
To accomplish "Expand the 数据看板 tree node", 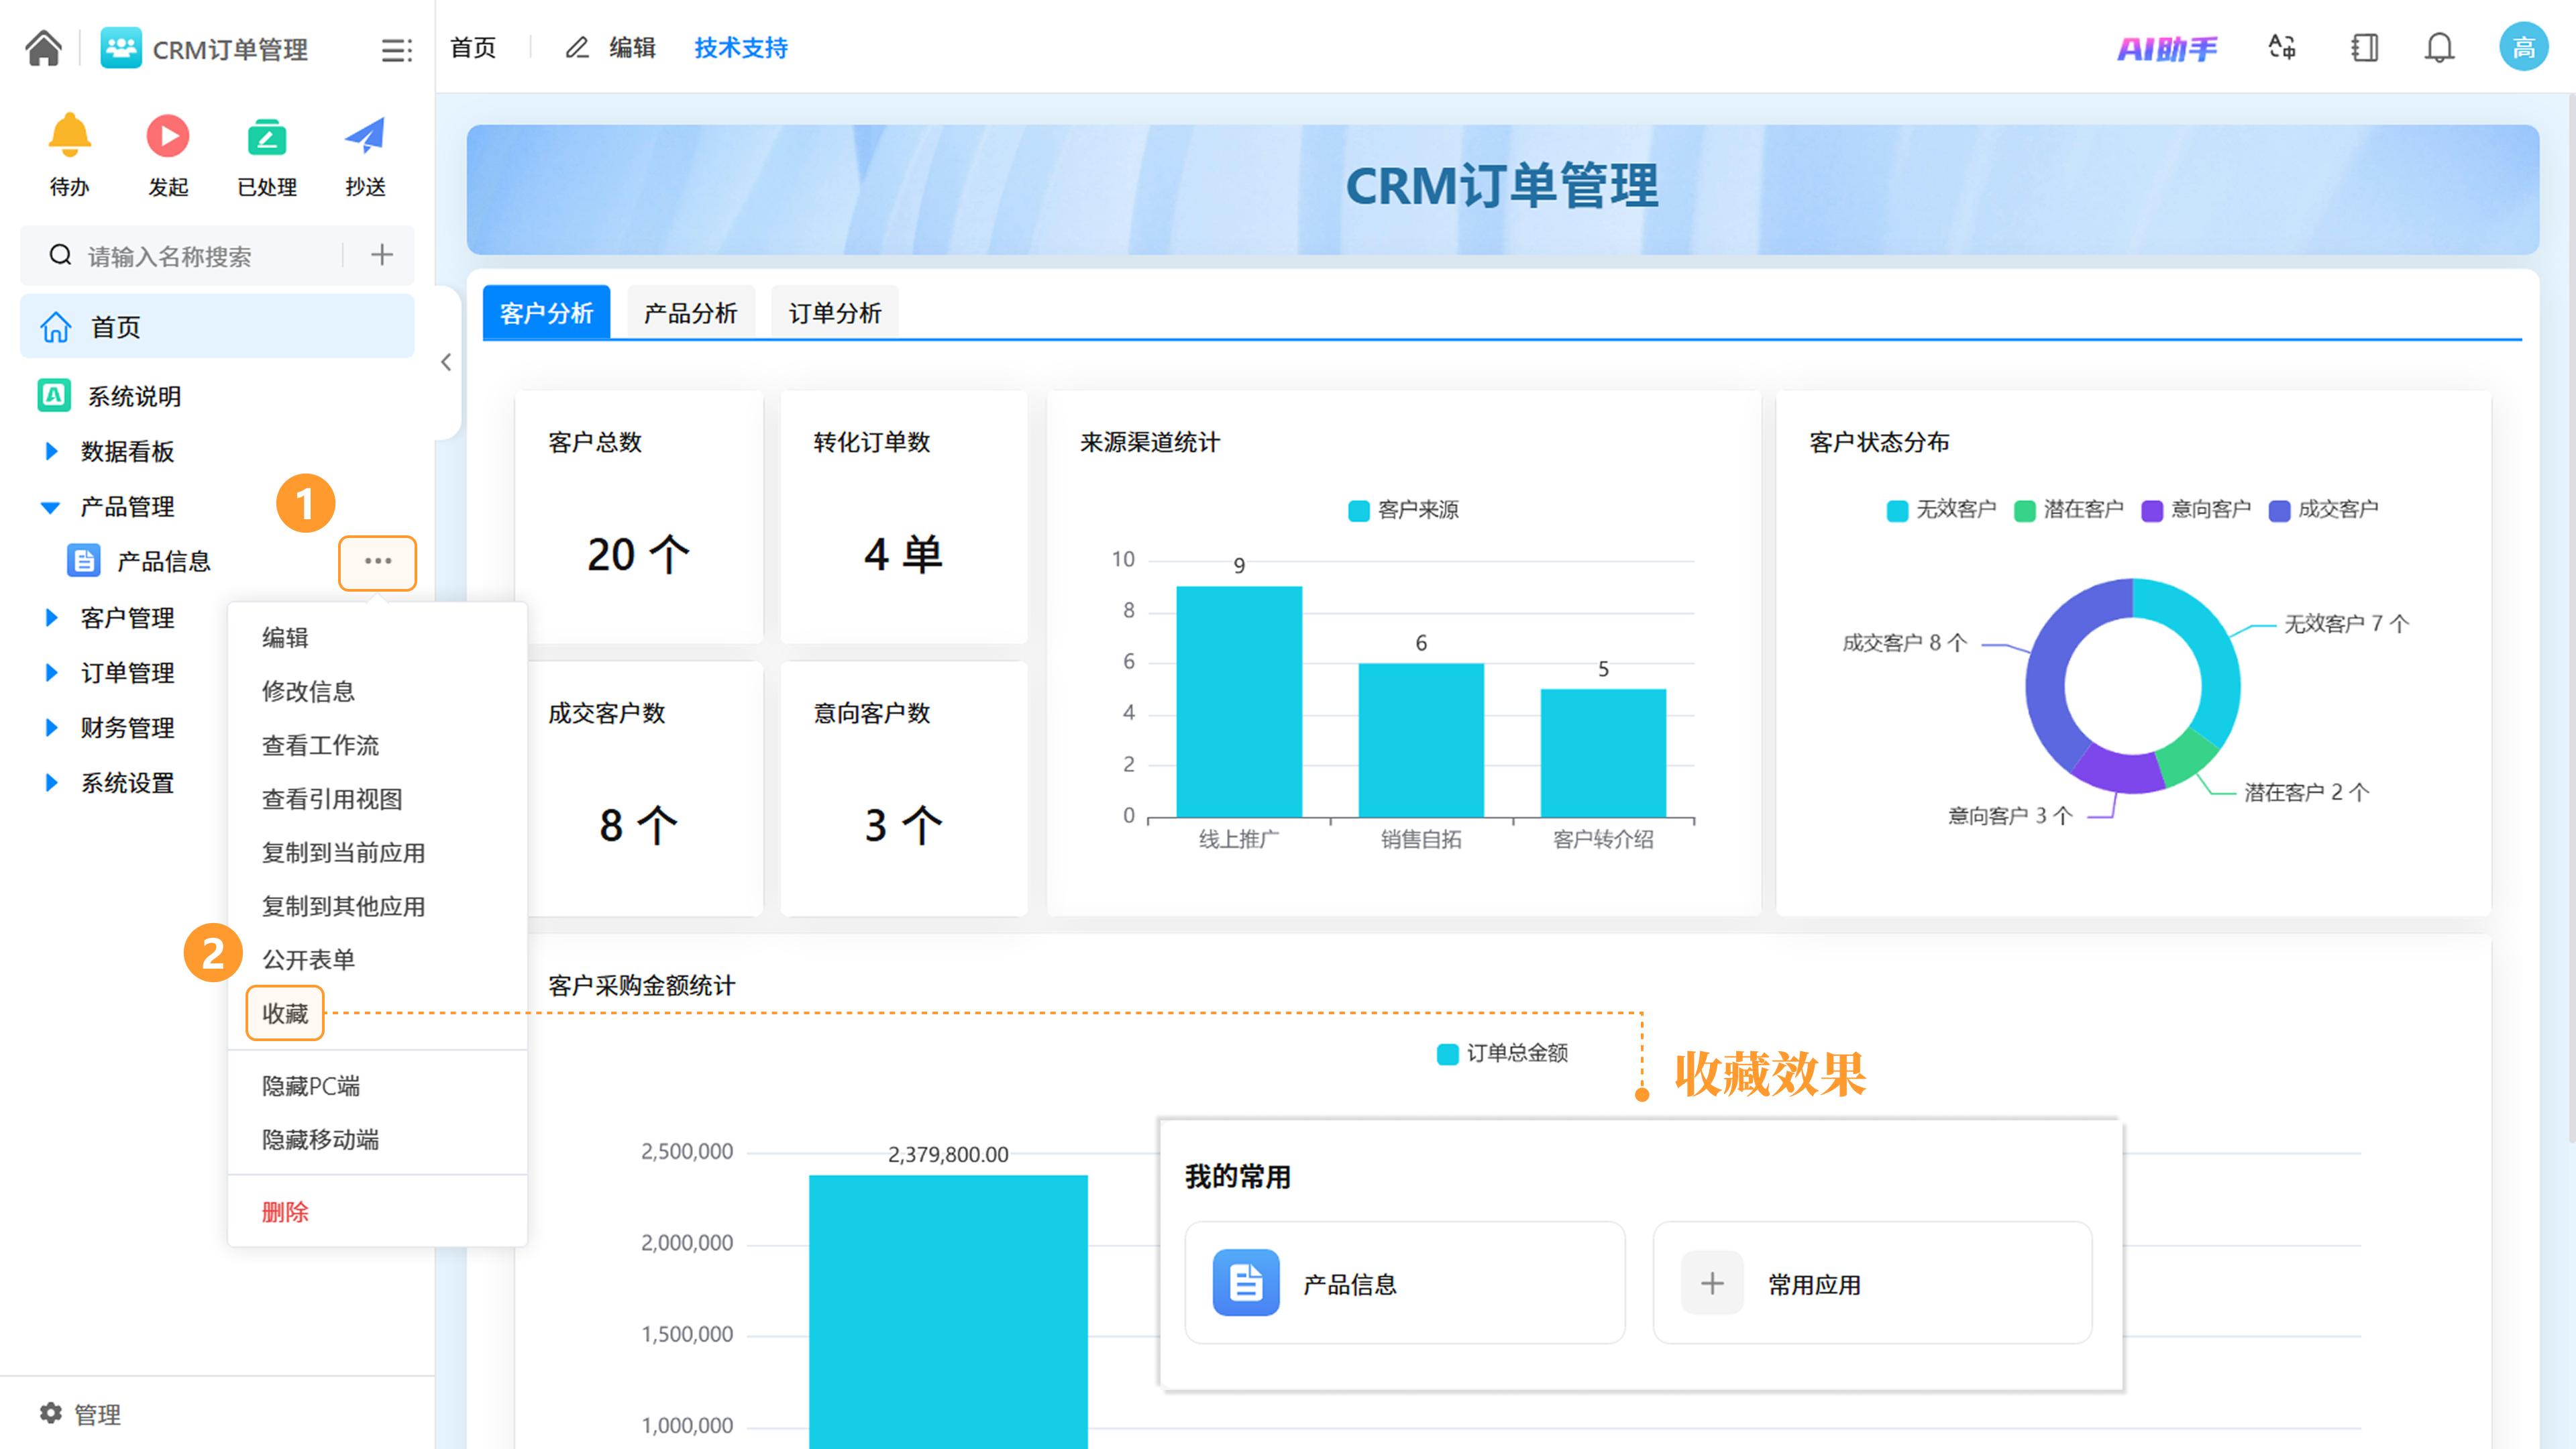I will [x=51, y=451].
